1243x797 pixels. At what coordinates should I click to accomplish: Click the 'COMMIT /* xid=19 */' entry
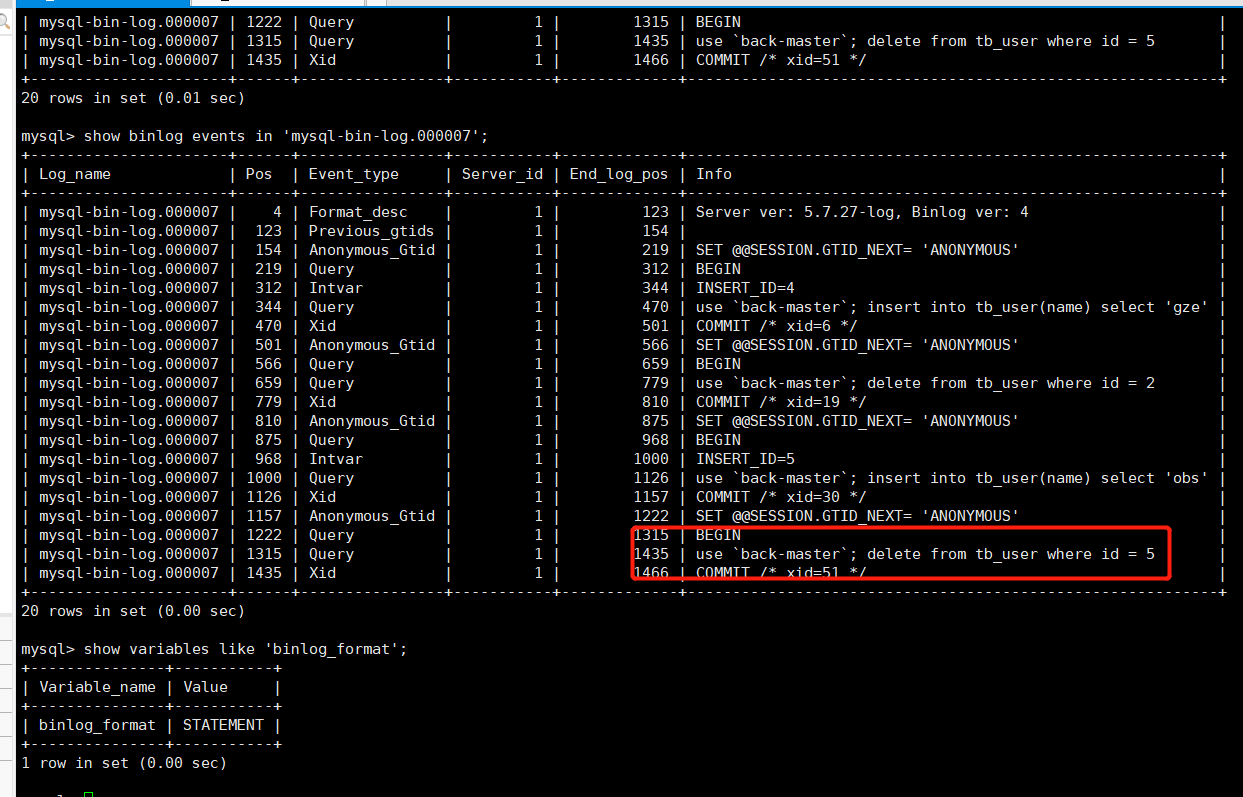coord(781,402)
